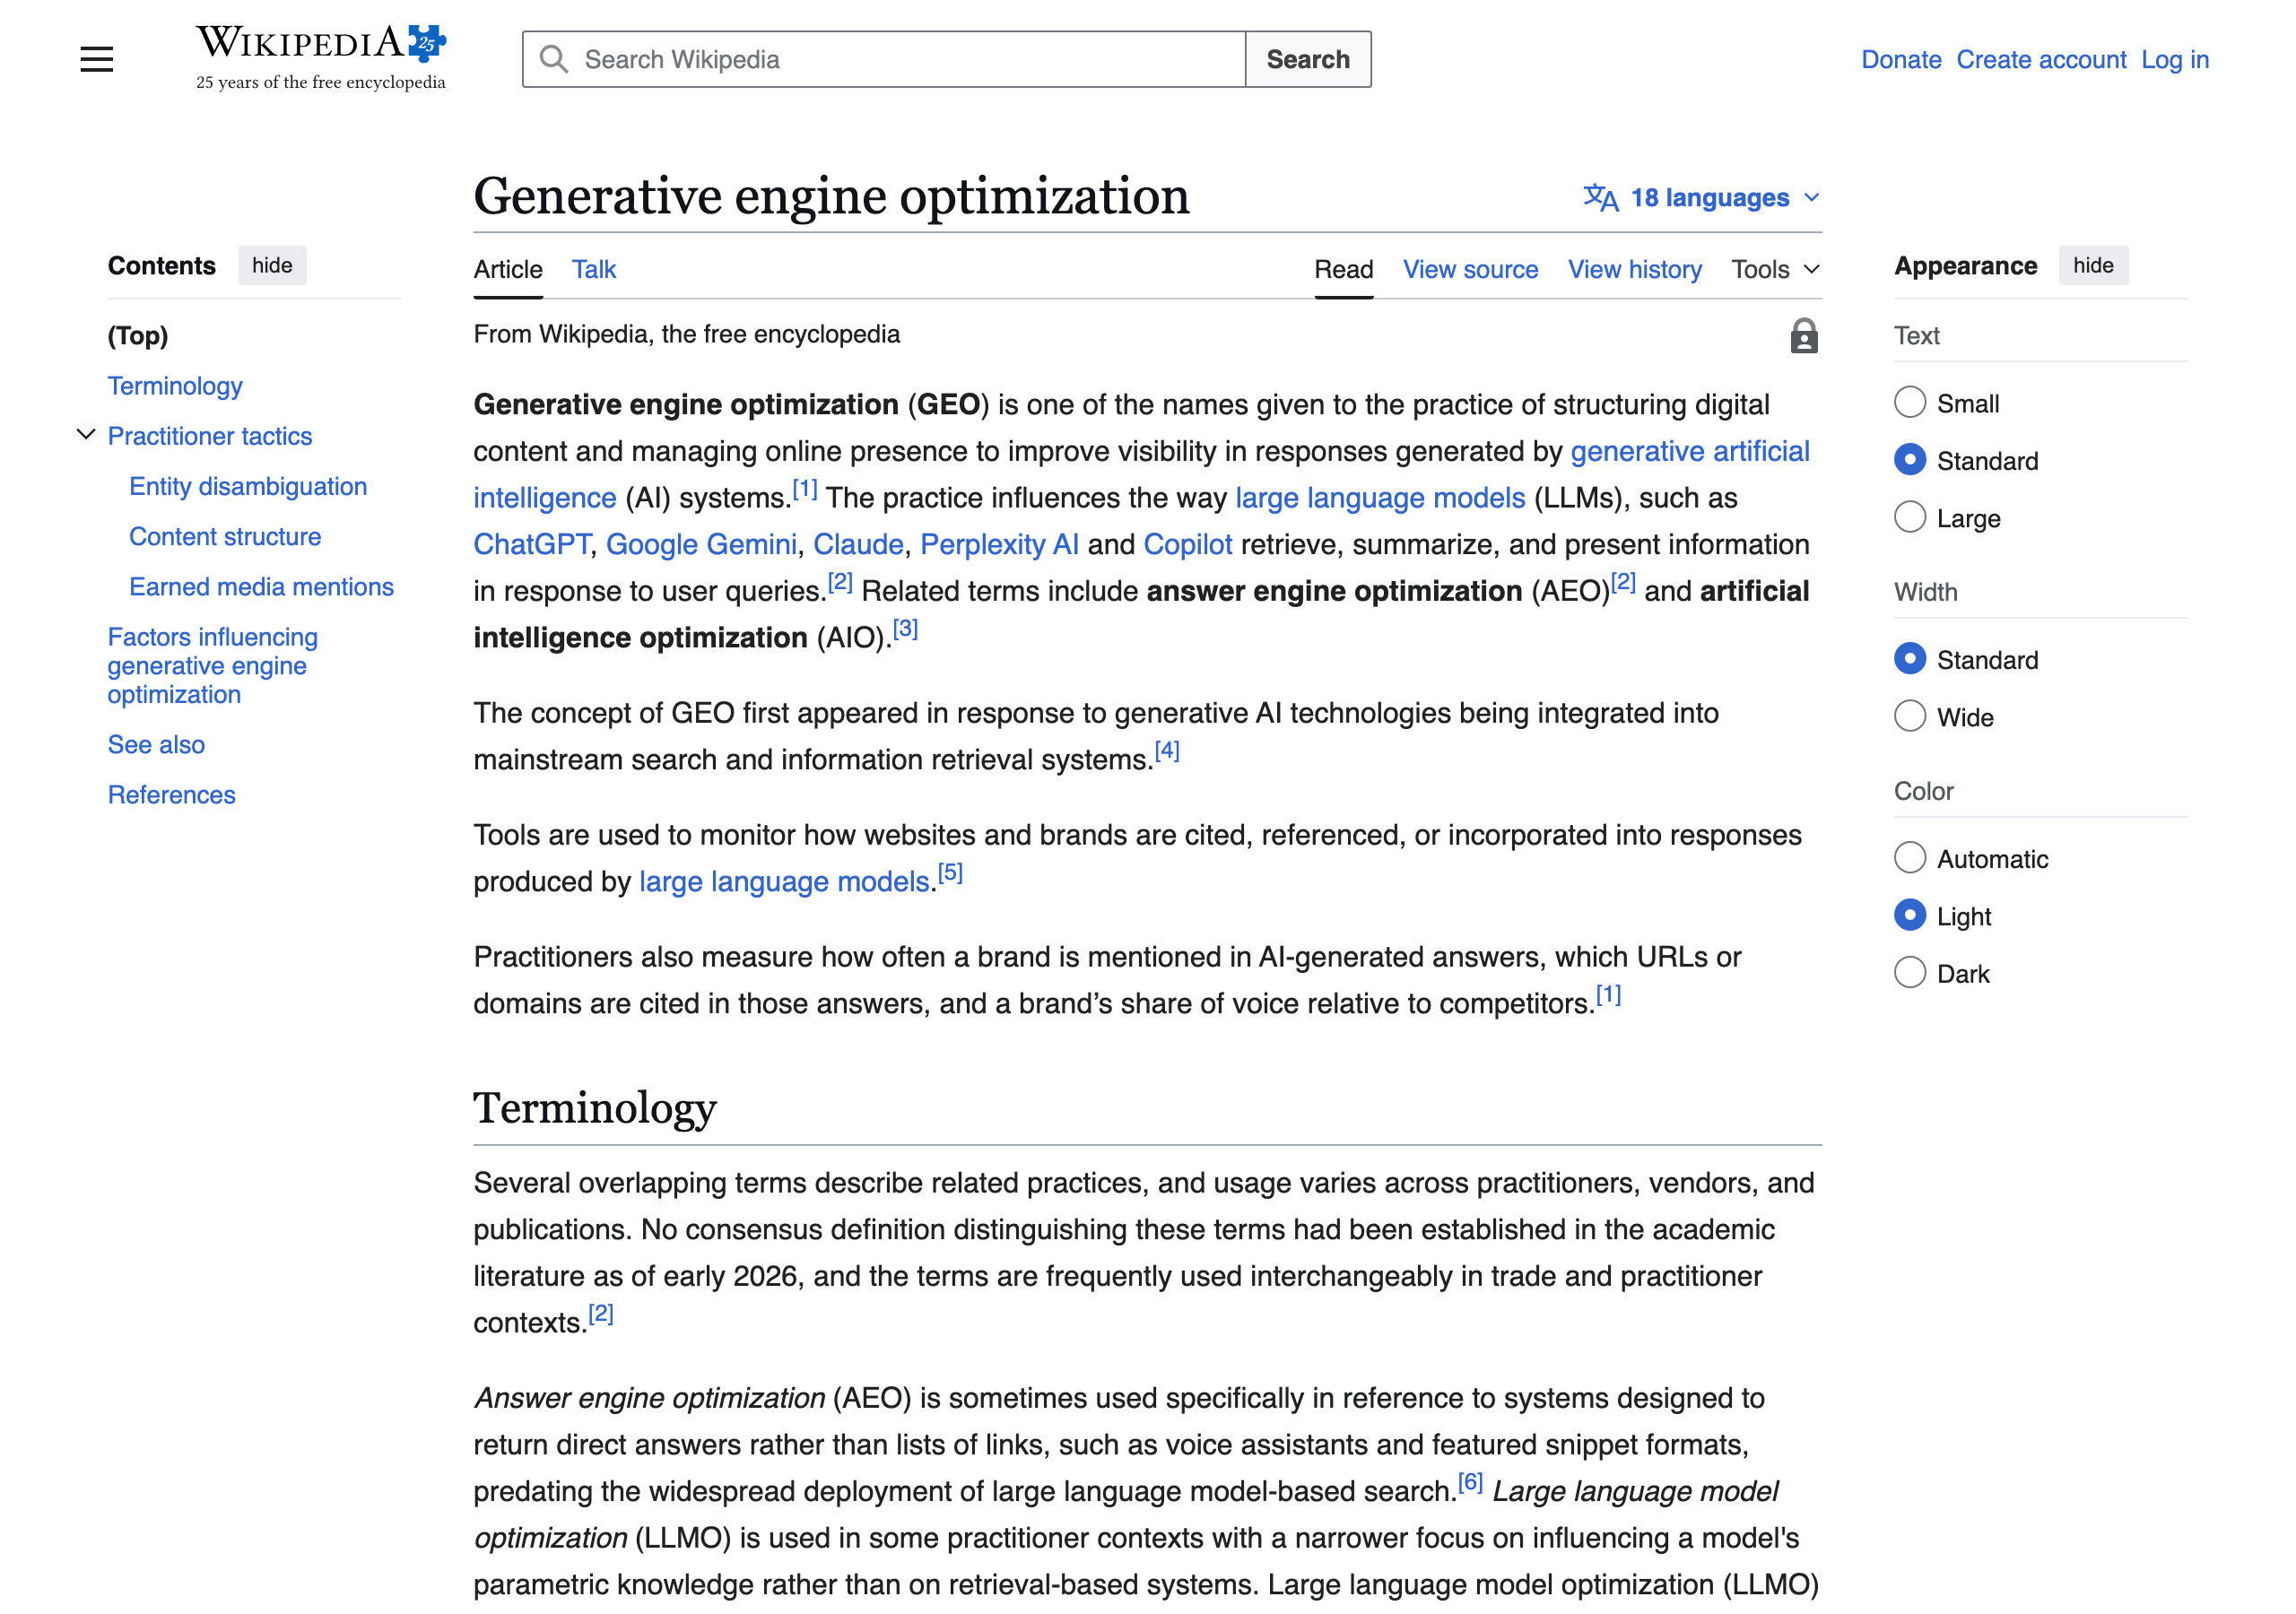Click the page protection padlock icon
The height and width of the screenshot is (1614, 2296).
pyautogui.click(x=1803, y=336)
